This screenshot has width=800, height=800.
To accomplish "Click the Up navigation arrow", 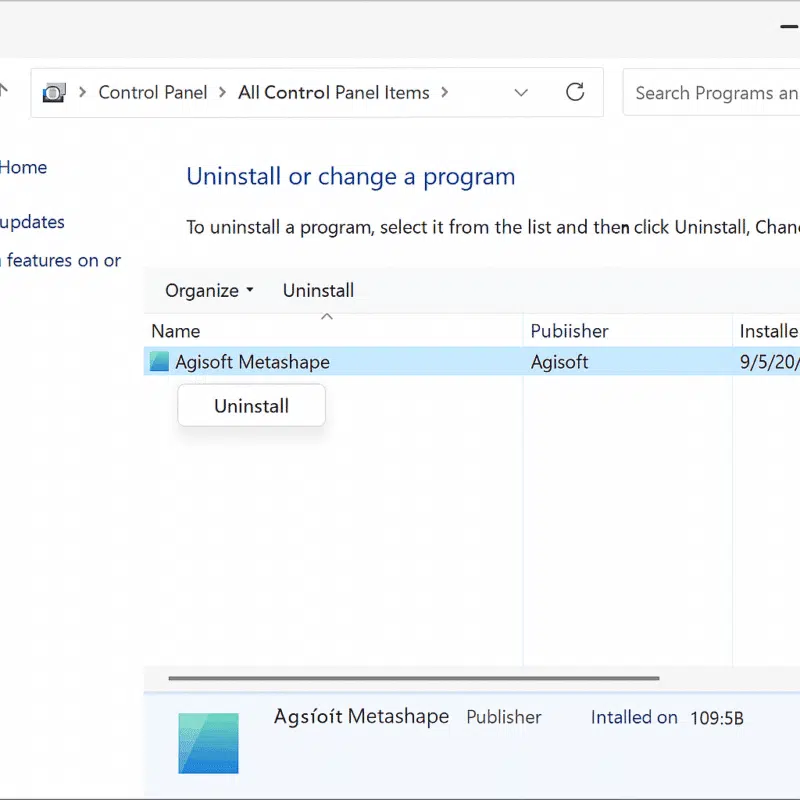I will 3,92.
